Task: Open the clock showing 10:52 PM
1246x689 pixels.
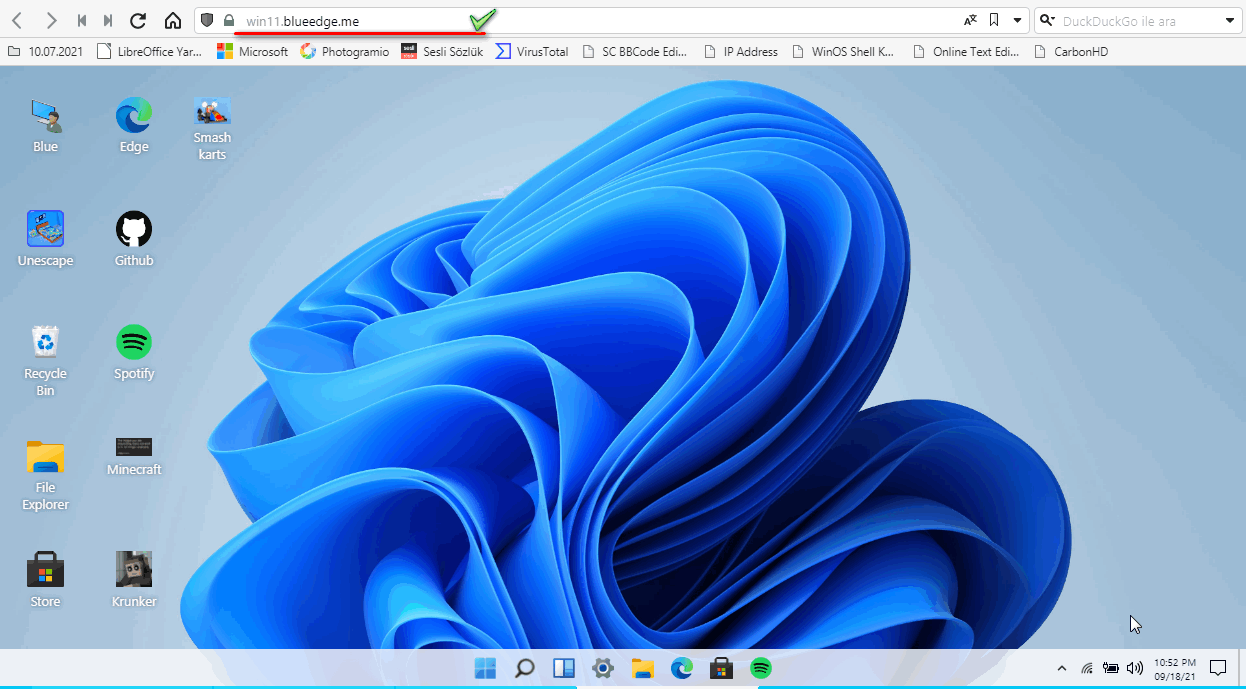Action: 1174,669
